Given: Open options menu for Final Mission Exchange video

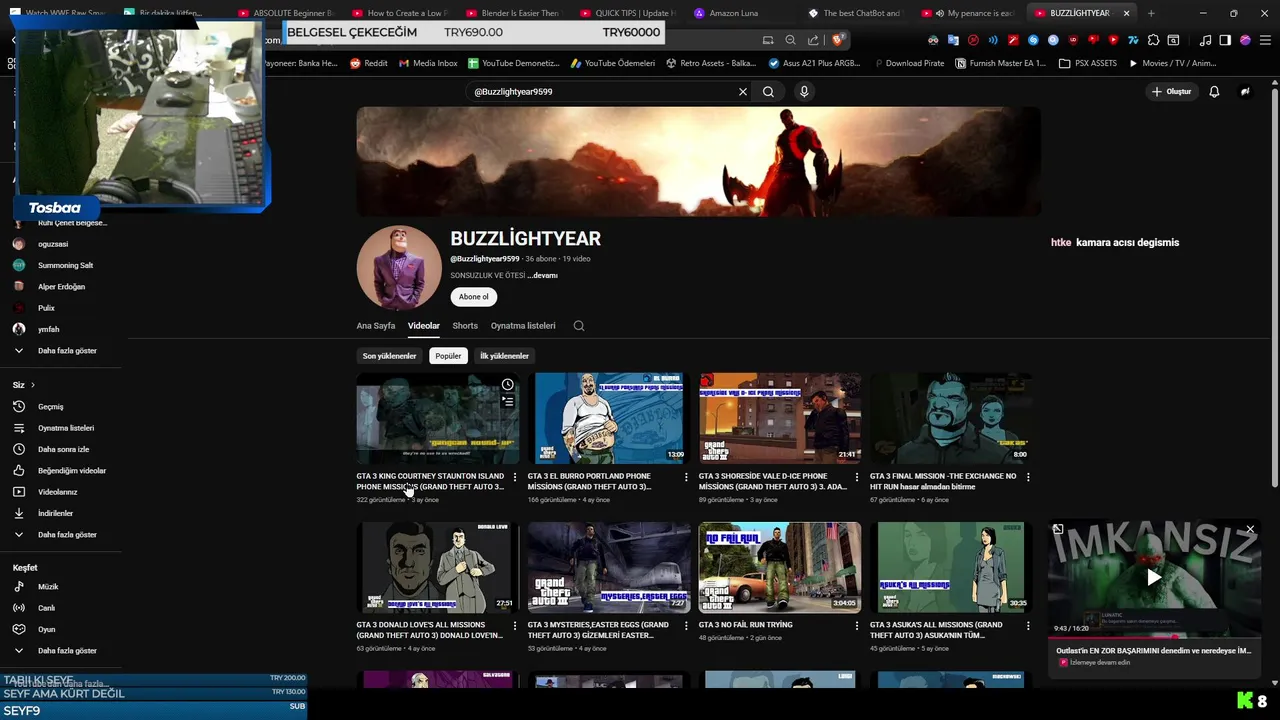Looking at the screenshot, I should click(x=1028, y=477).
